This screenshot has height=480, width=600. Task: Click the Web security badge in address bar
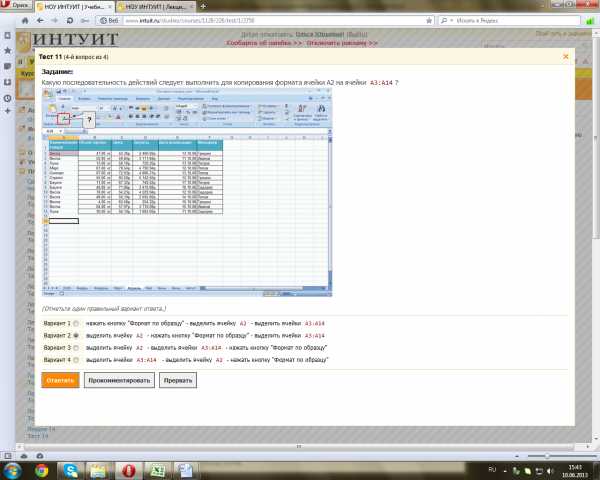click(x=109, y=21)
